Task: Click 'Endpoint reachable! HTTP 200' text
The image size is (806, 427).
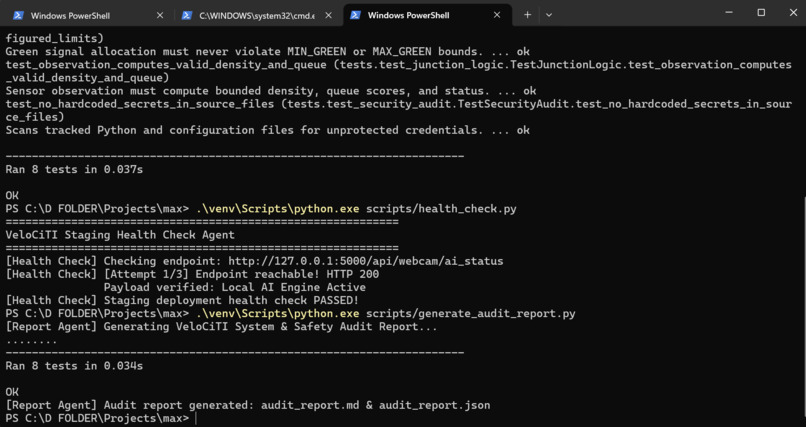Action: point(287,274)
